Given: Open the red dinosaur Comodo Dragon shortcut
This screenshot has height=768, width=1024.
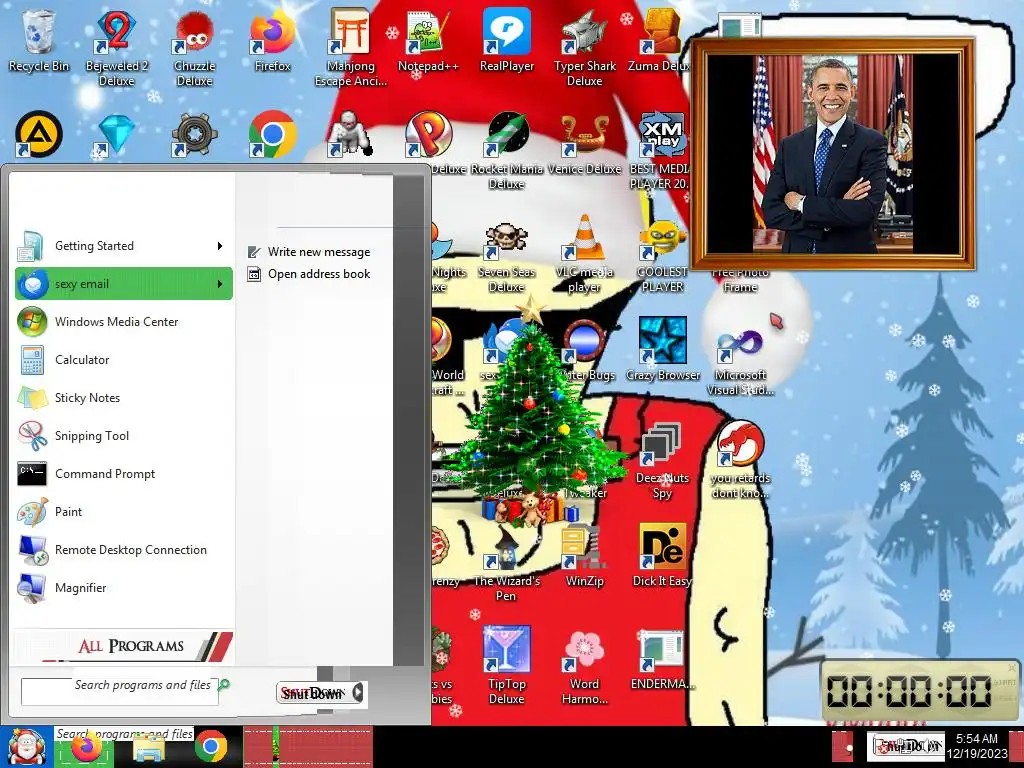Looking at the screenshot, I should [740, 460].
